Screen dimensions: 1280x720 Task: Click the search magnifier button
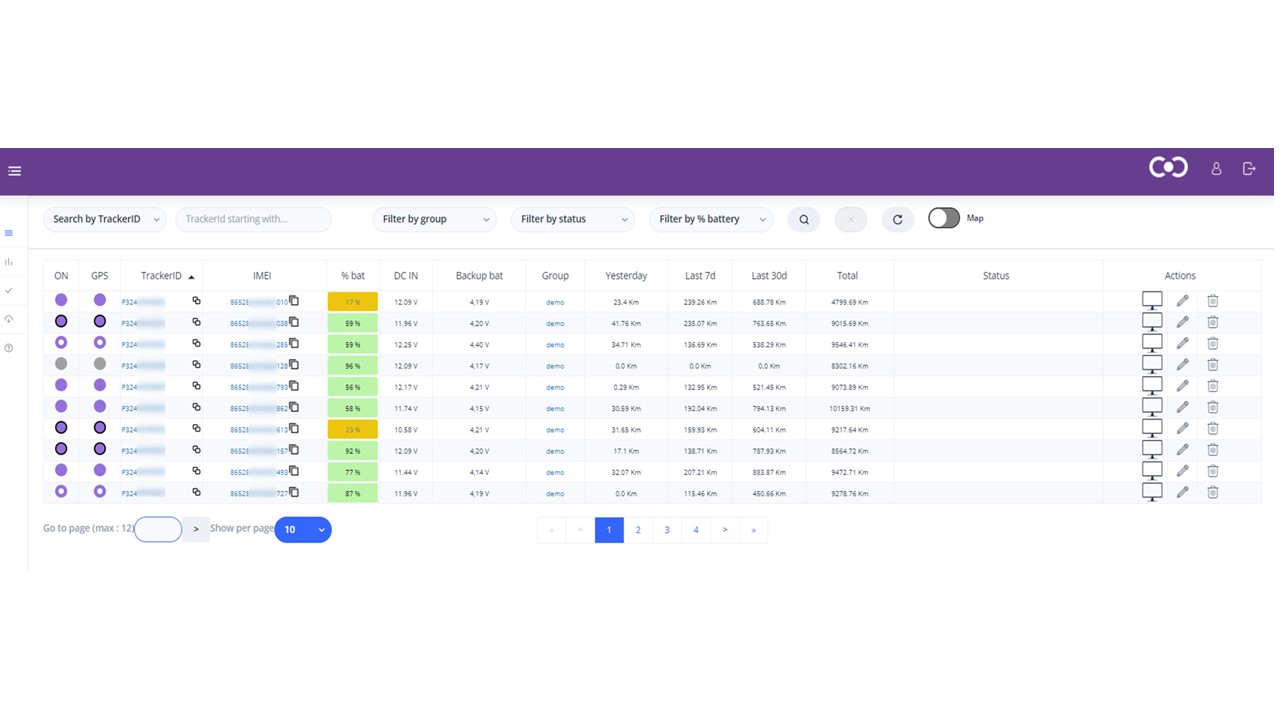click(x=804, y=220)
